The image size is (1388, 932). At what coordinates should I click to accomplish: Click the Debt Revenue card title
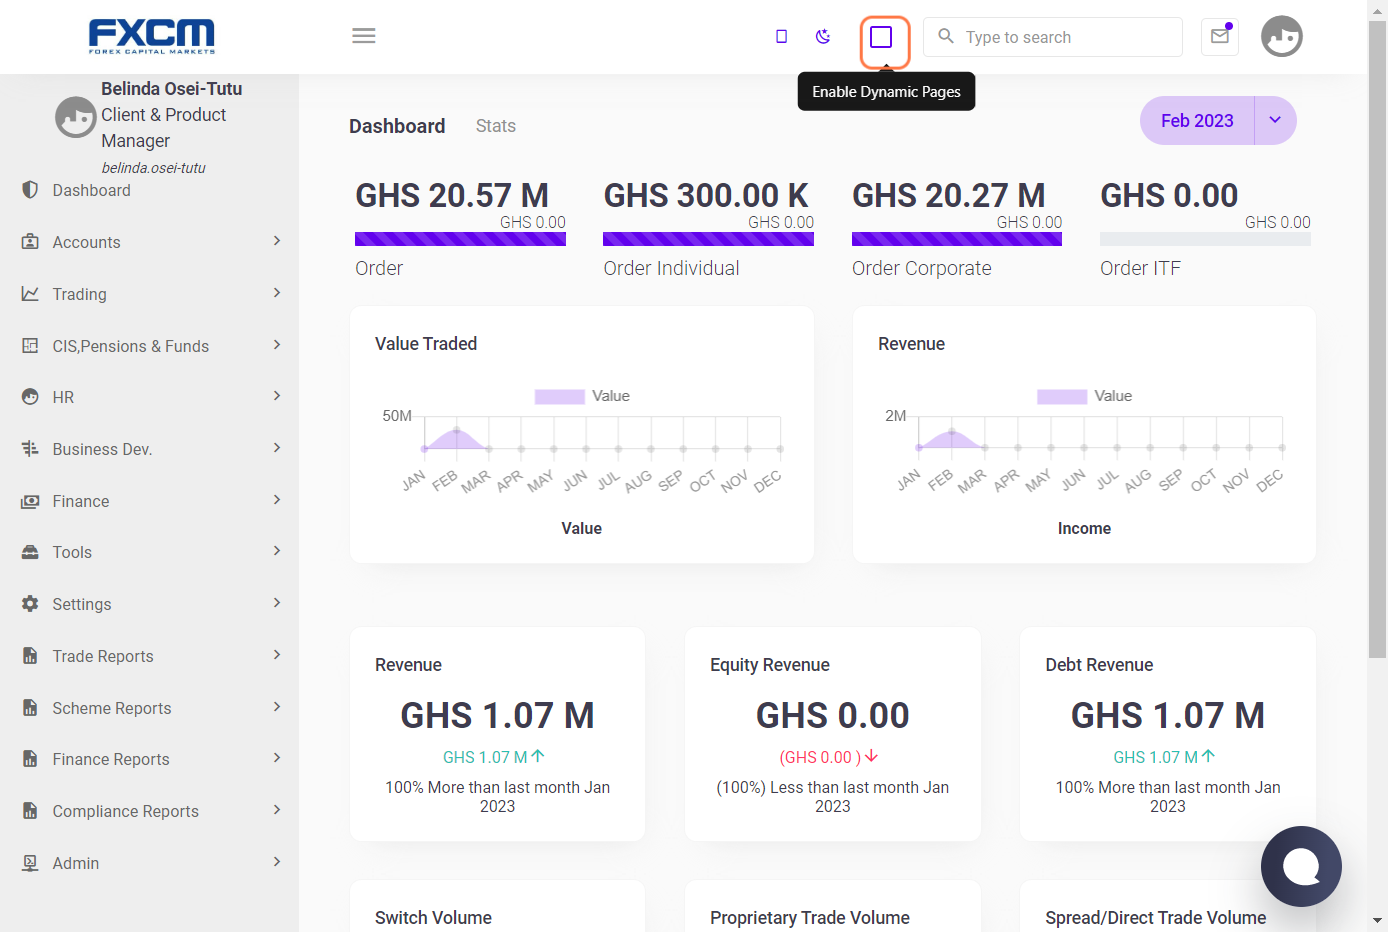[x=1099, y=665]
